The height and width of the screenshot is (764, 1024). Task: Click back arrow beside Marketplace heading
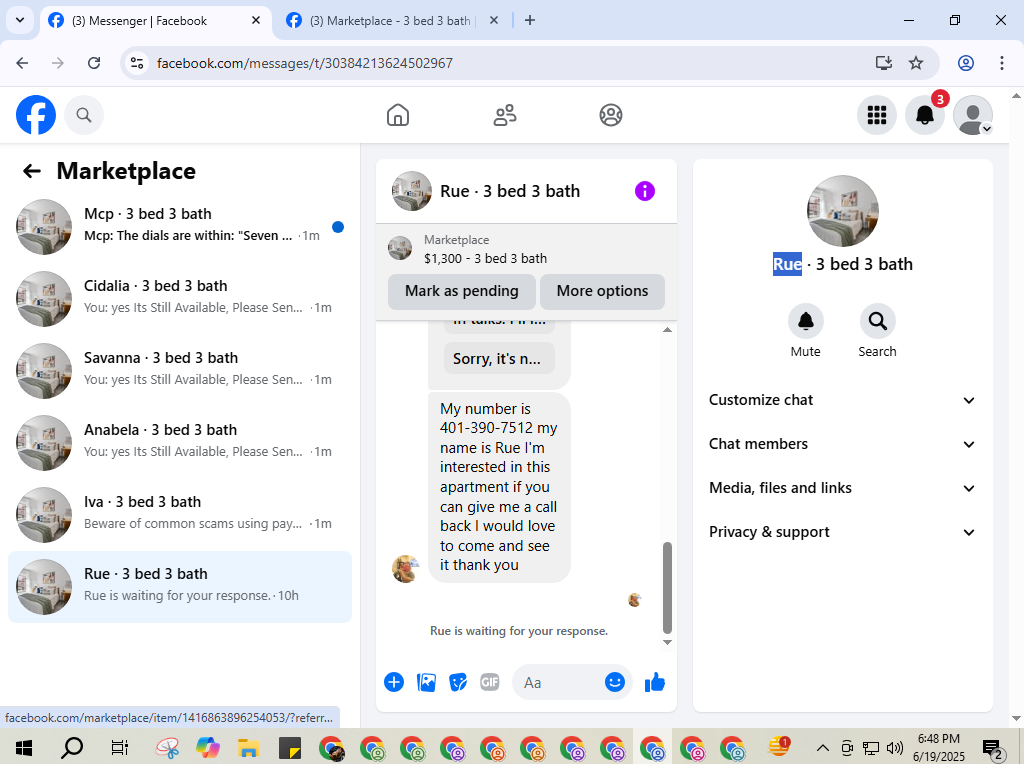click(x=32, y=171)
